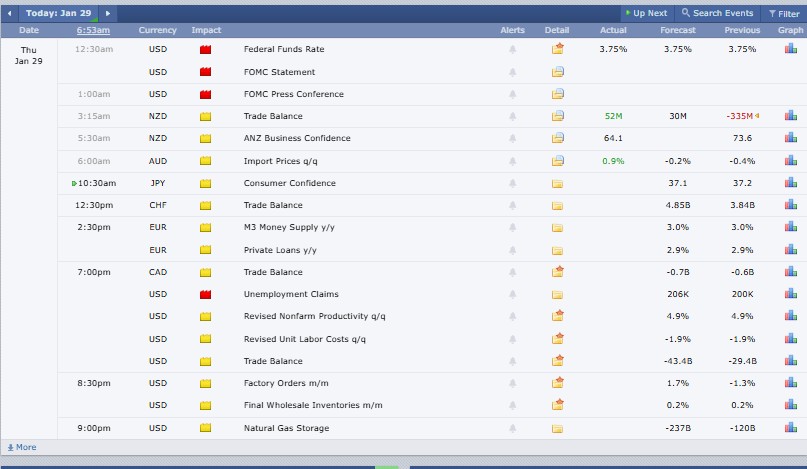The width and height of the screenshot is (807, 469).
Task: Expand details for M3 Money Supply y/y
Action: (557, 228)
